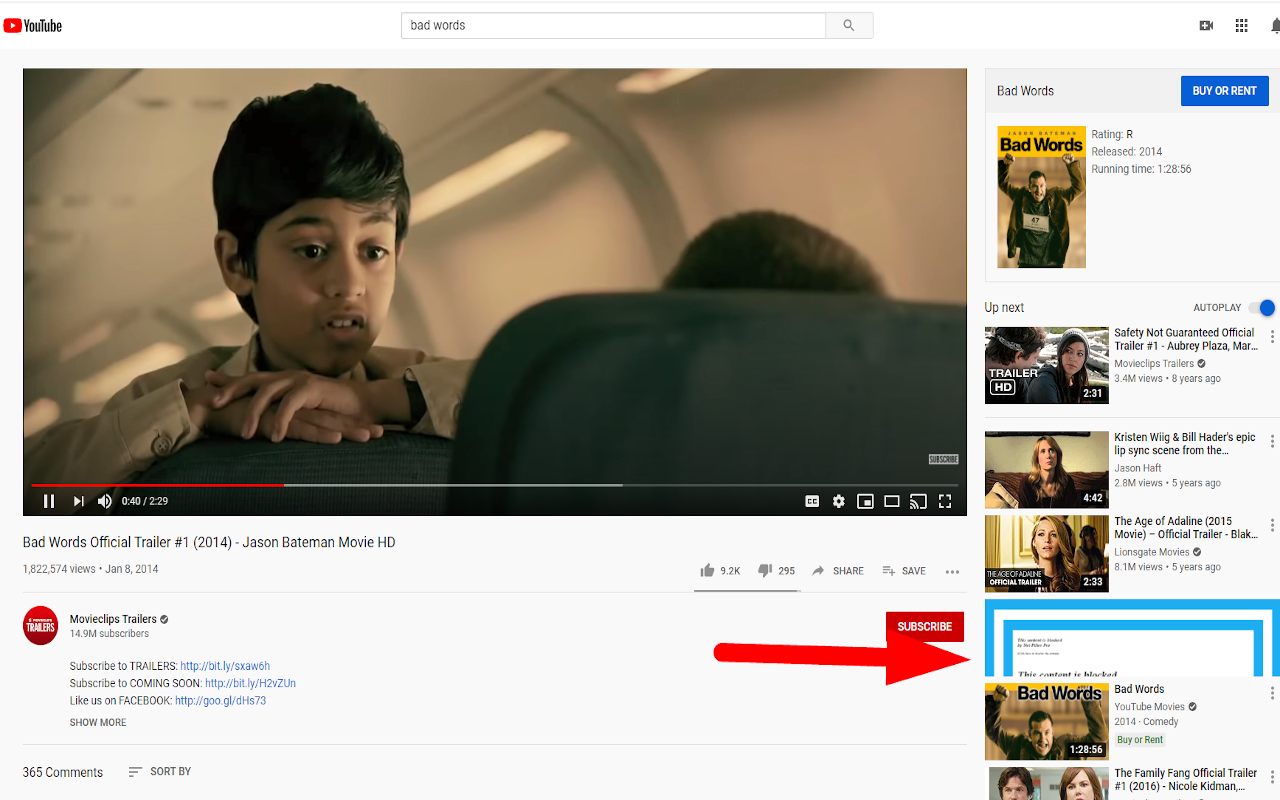Viewport: 1280px width, 800px height.
Task: Click the Bad Words title in the movie card
Action: tap(1025, 91)
